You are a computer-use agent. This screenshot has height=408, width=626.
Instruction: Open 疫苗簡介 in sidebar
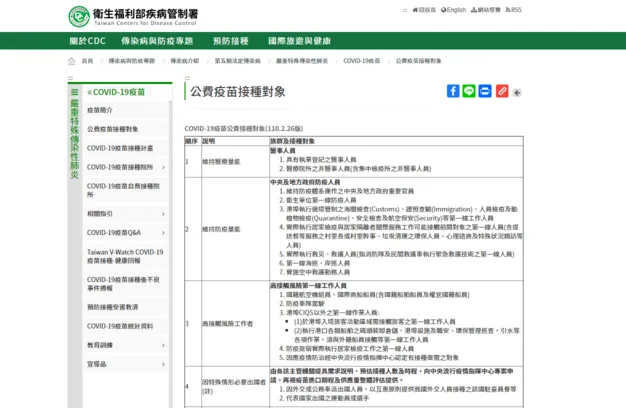pos(100,110)
